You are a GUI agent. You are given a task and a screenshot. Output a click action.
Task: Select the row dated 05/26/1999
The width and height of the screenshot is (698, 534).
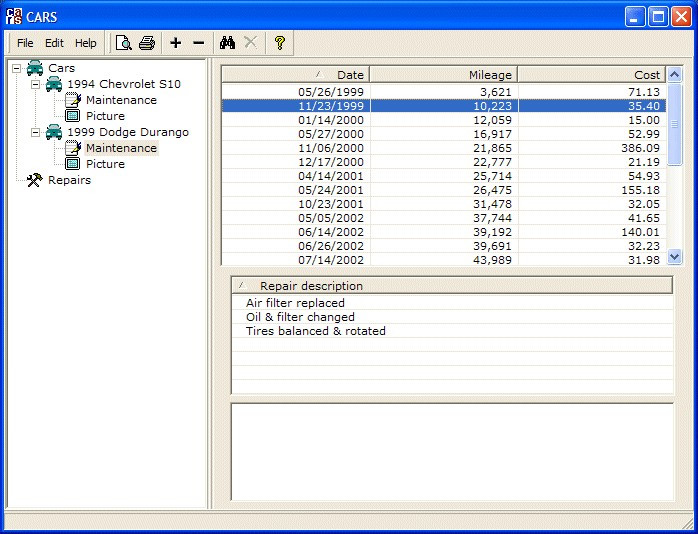pos(444,92)
